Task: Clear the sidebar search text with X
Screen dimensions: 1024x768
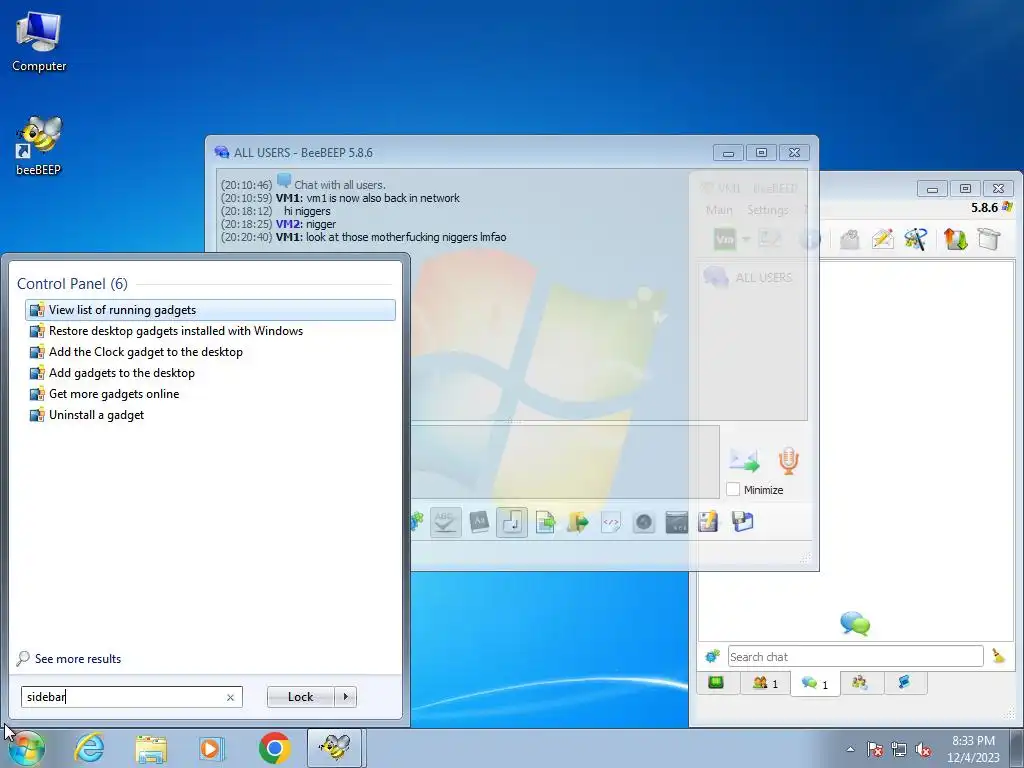Action: click(230, 697)
